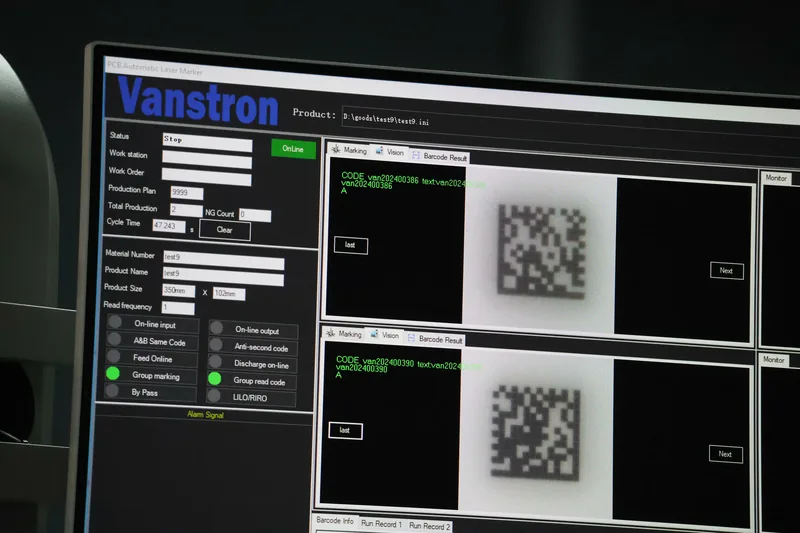Click upper data matrix barcode image

click(542, 251)
